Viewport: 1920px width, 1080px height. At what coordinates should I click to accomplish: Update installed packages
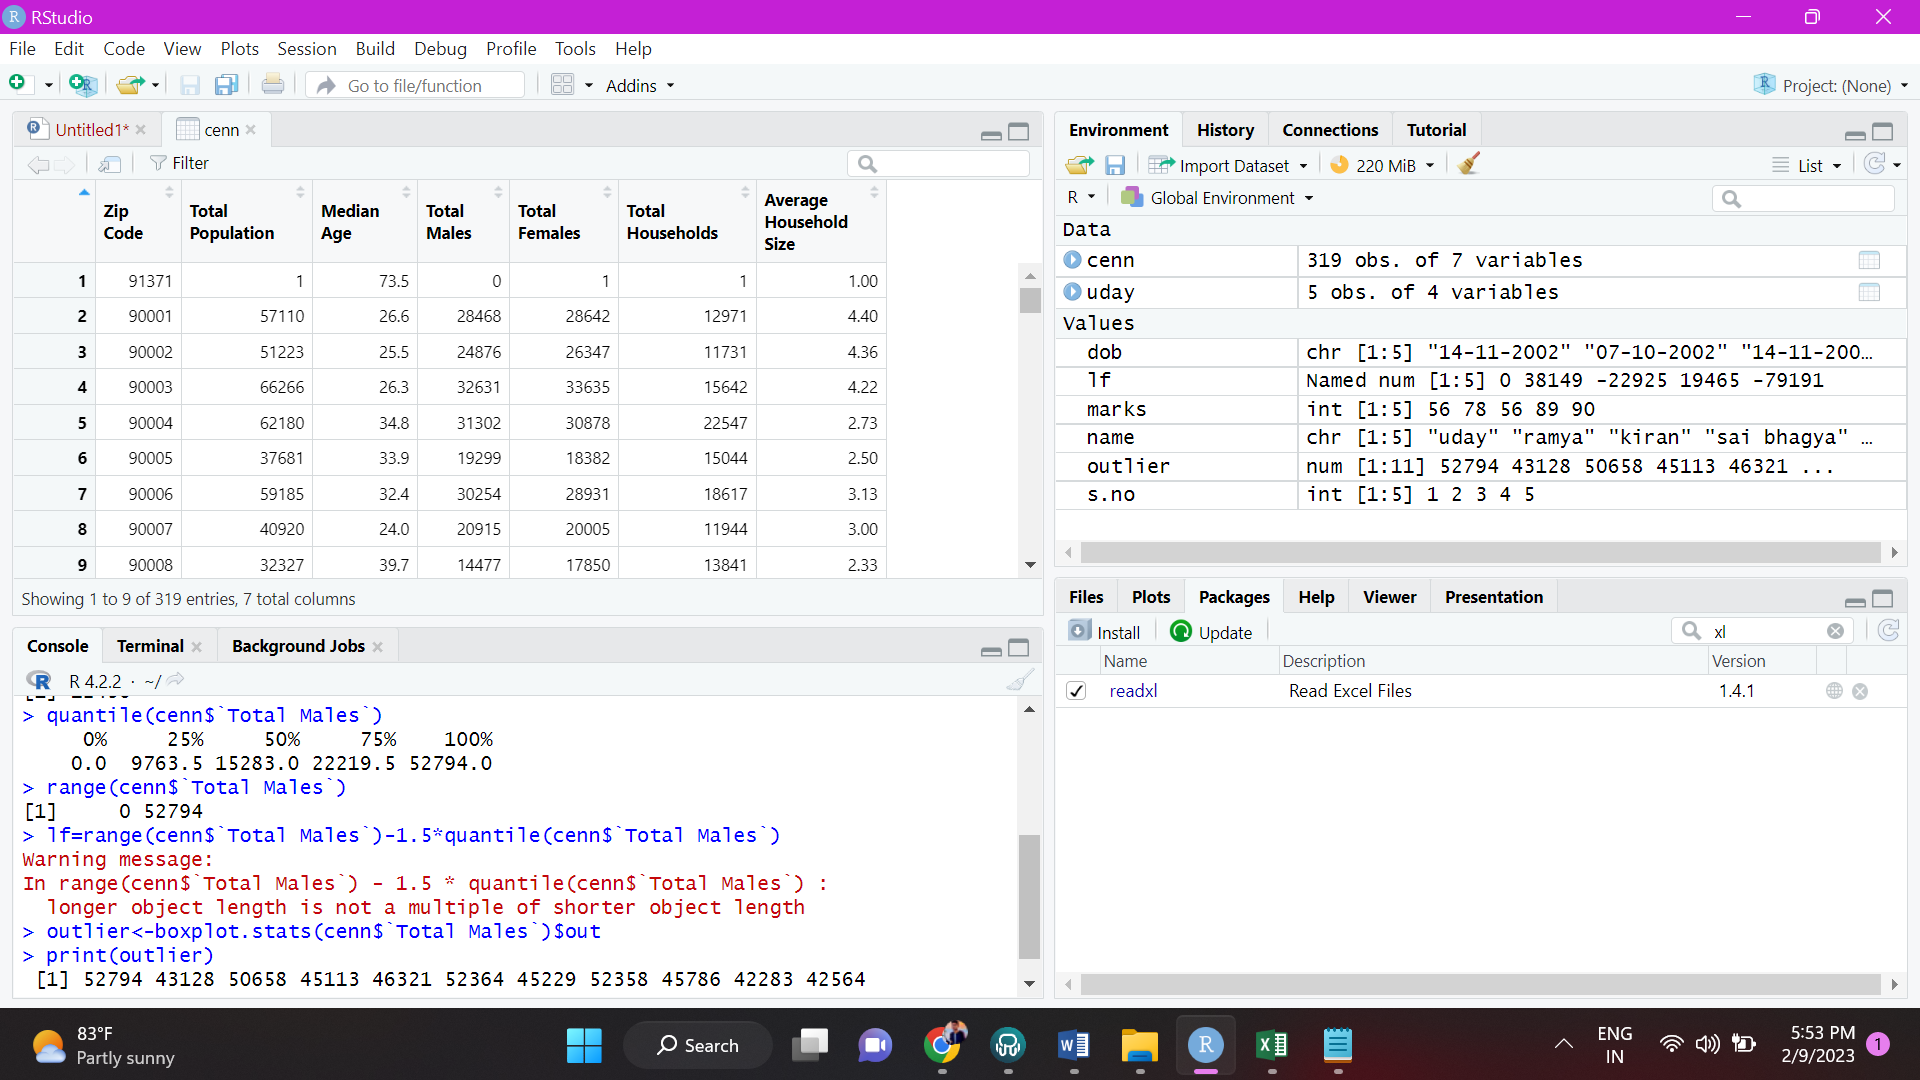click(1211, 631)
